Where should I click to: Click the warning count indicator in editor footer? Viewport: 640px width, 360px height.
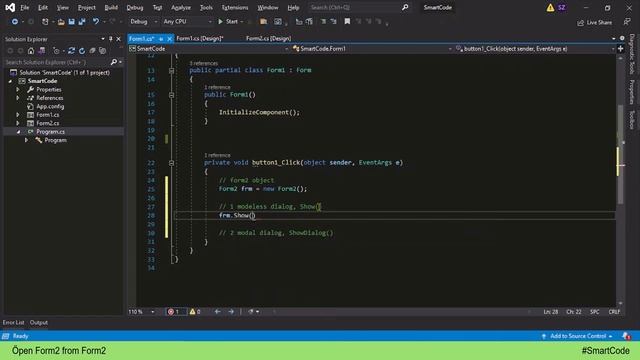pyautogui.click(x=195, y=312)
